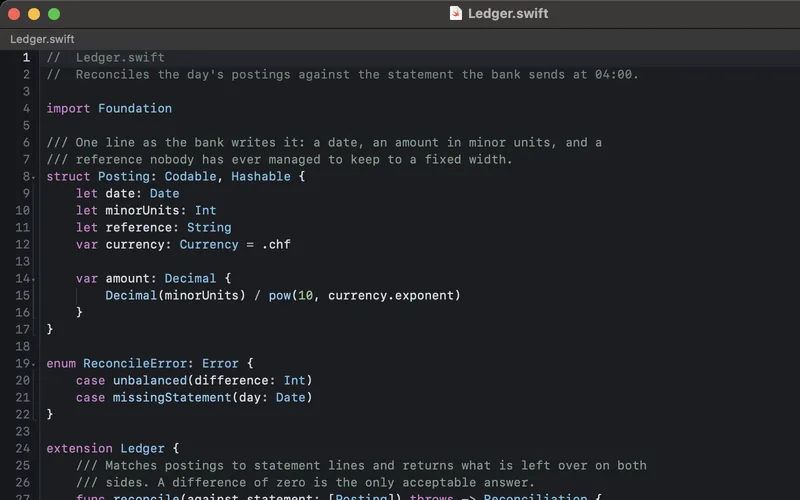
Task: Click the 'Currency' type on line 12
Action: click(x=209, y=244)
